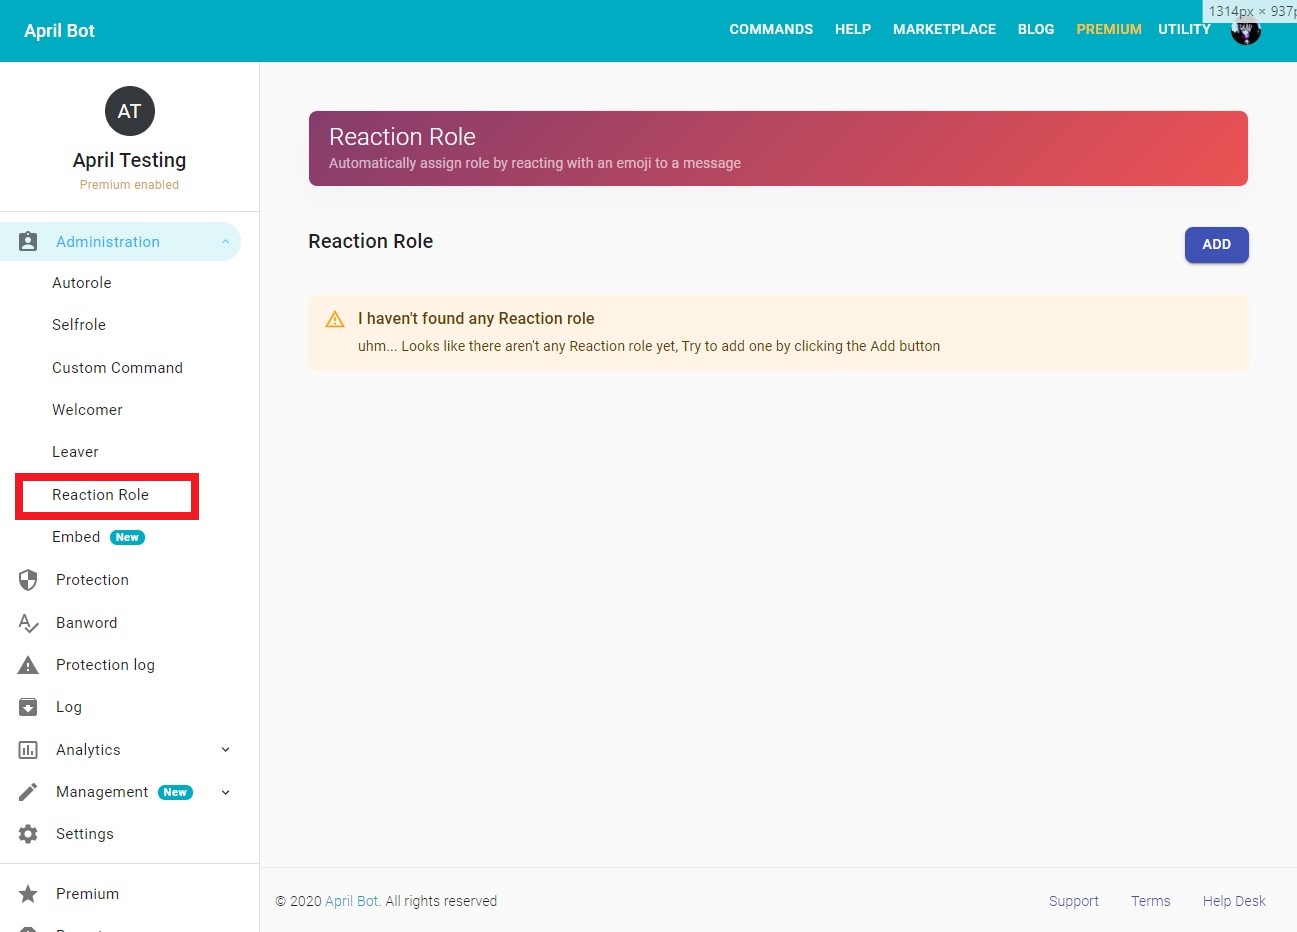Select Custom Command in the sidebar
The height and width of the screenshot is (932, 1297).
[x=117, y=368]
